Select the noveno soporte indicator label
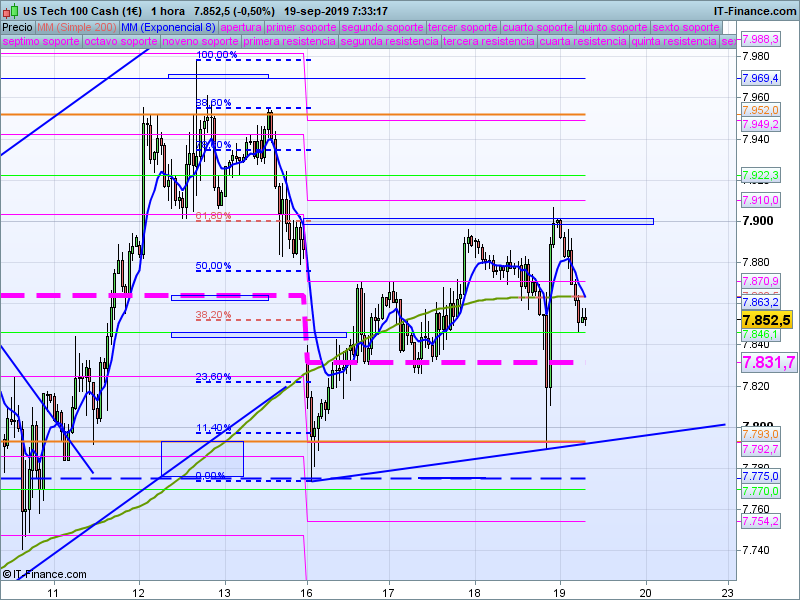The width and height of the screenshot is (800, 600). click(x=201, y=41)
